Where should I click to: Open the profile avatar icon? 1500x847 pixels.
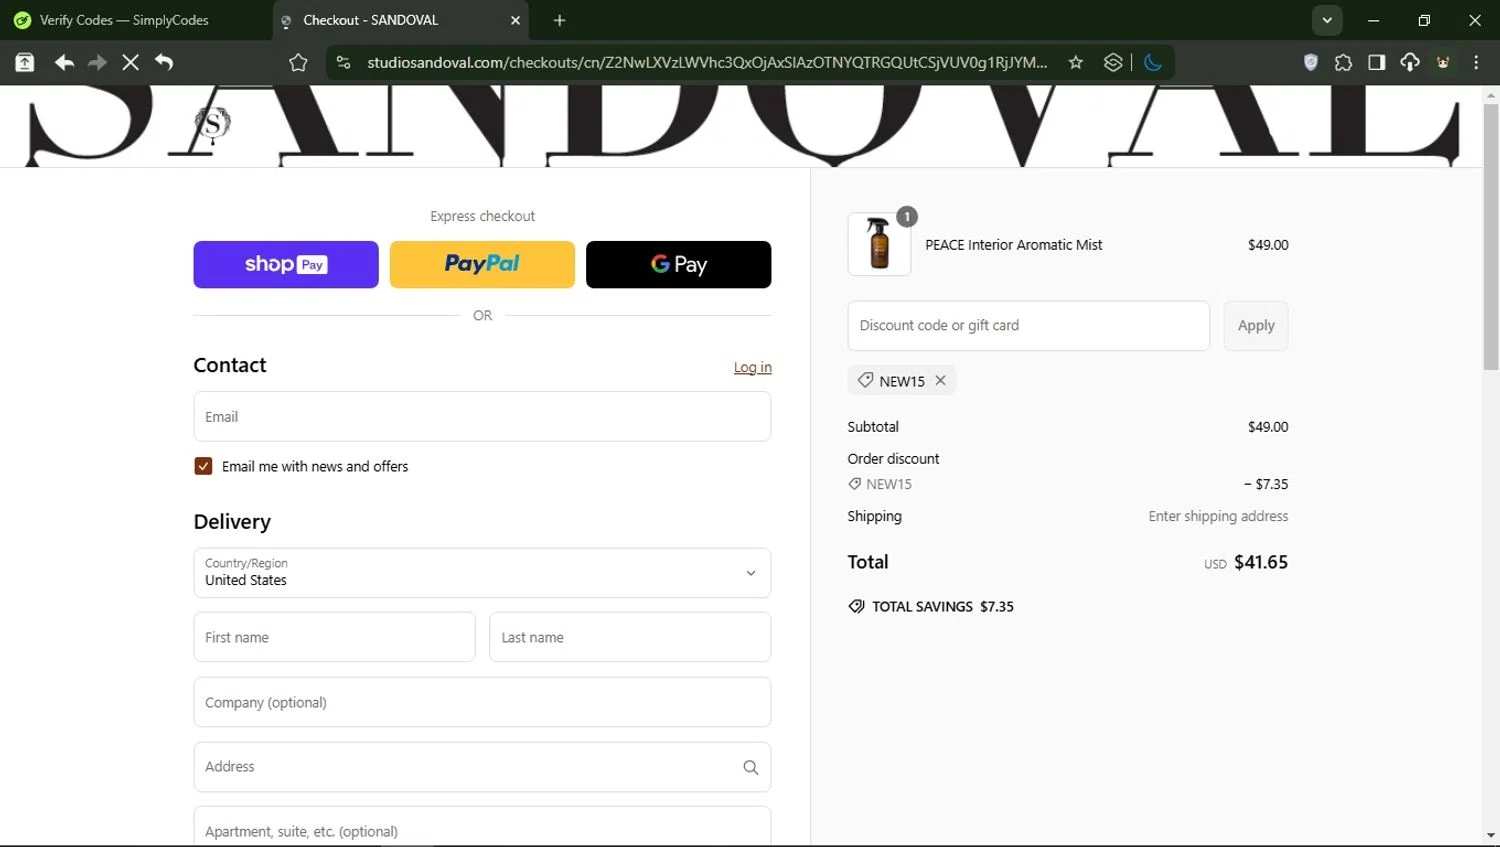[x=1443, y=62]
